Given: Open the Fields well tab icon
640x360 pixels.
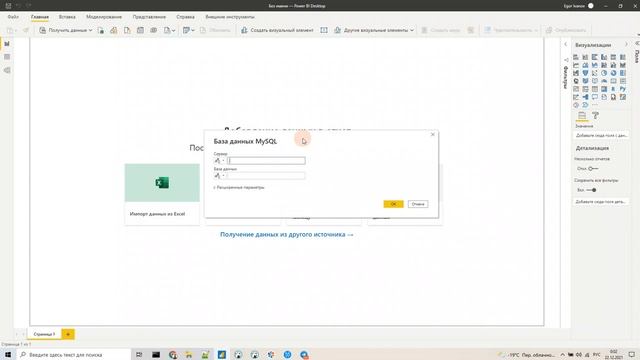Looking at the screenshot, I should [x=582, y=116].
